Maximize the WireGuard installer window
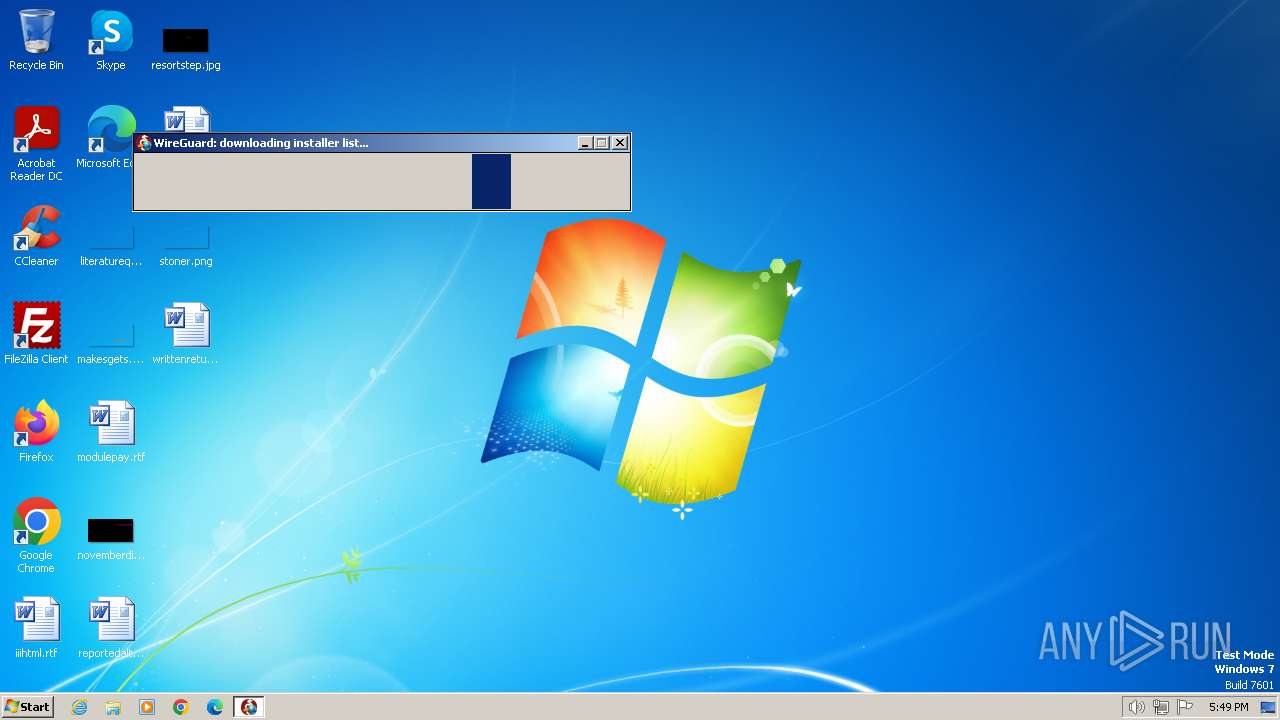The height and width of the screenshot is (720, 1280). [x=601, y=143]
